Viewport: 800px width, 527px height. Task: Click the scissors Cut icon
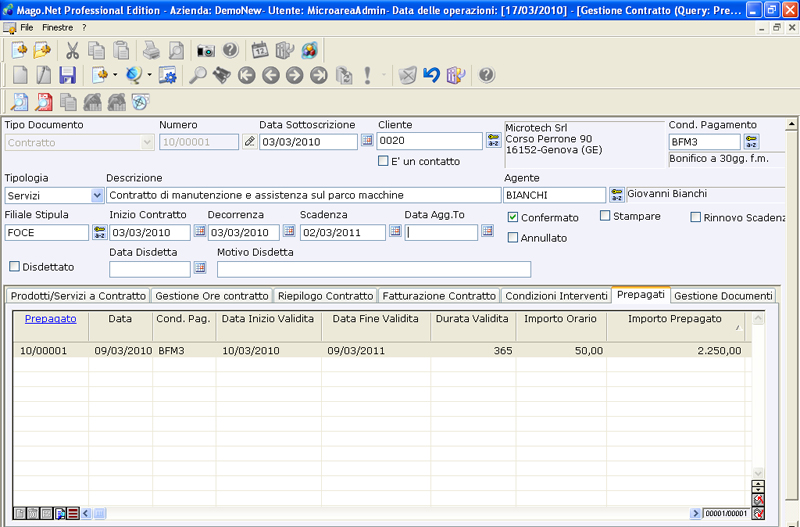point(72,50)
